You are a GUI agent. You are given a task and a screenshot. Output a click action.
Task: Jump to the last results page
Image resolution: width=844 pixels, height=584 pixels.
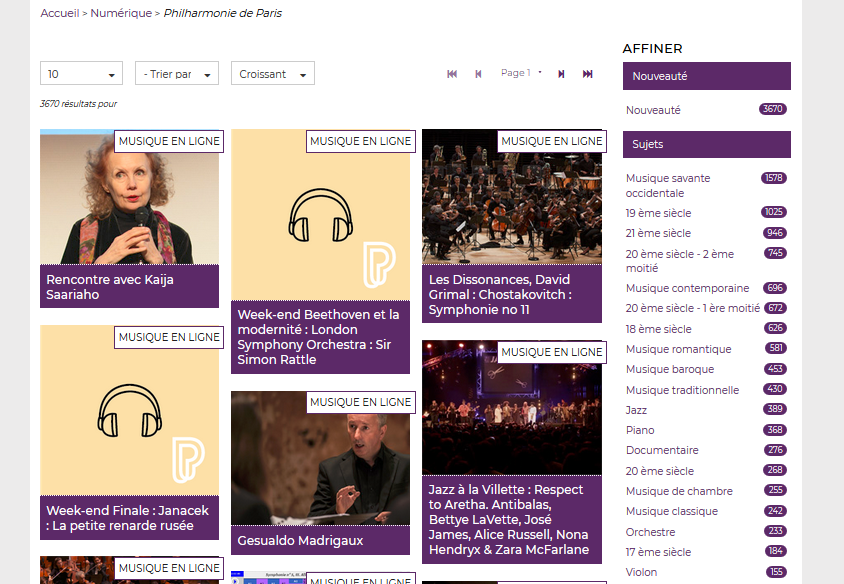pyautogui.click(x=588, y=74)
